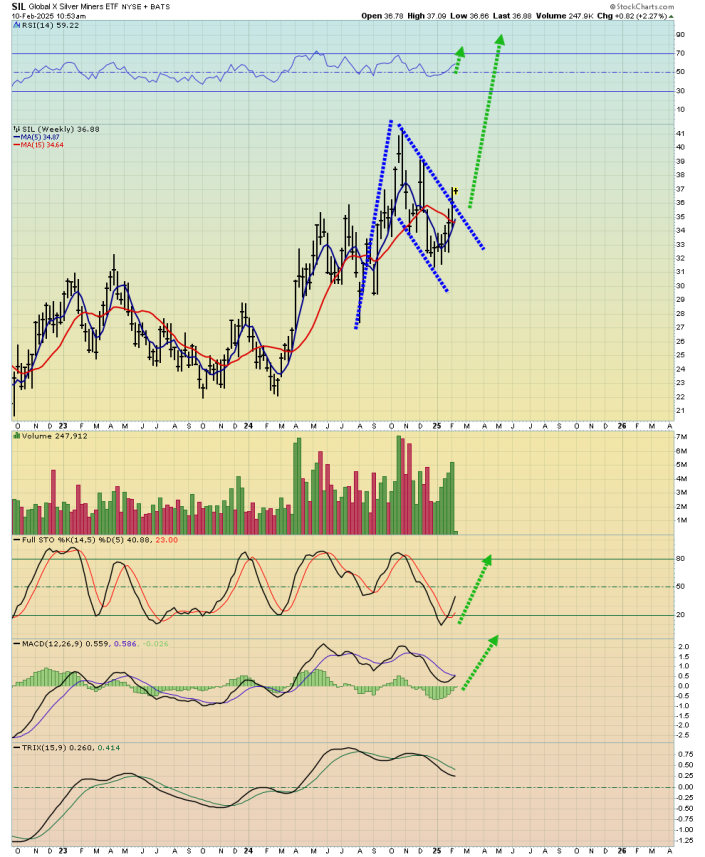
Task: Open the StockCharts.com copyright link
Action: pyautogui.click(x=642, y=7)
